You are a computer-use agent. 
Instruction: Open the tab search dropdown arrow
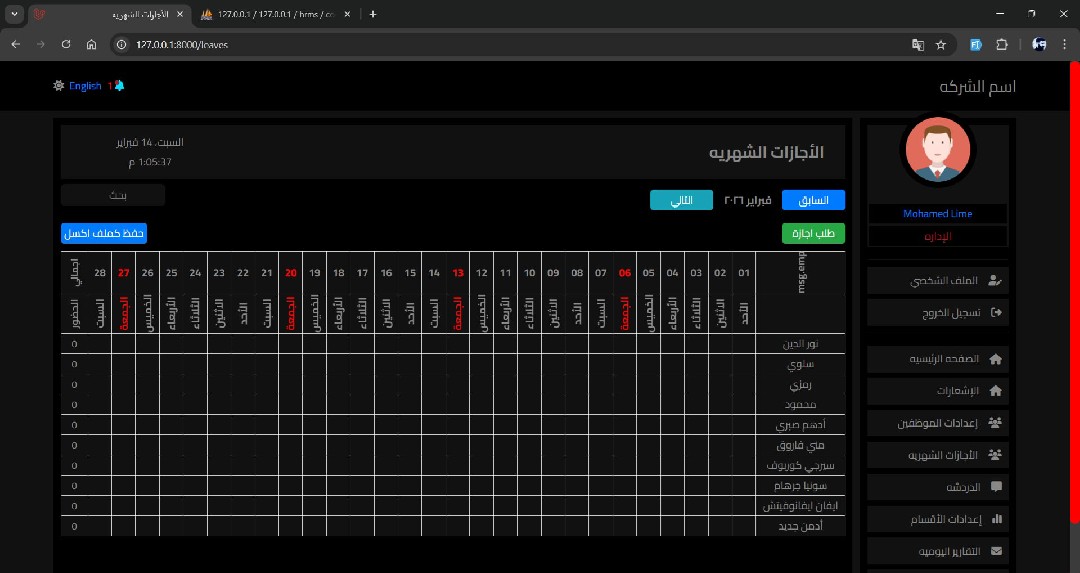pyautogui.click(x=14, y=14)
